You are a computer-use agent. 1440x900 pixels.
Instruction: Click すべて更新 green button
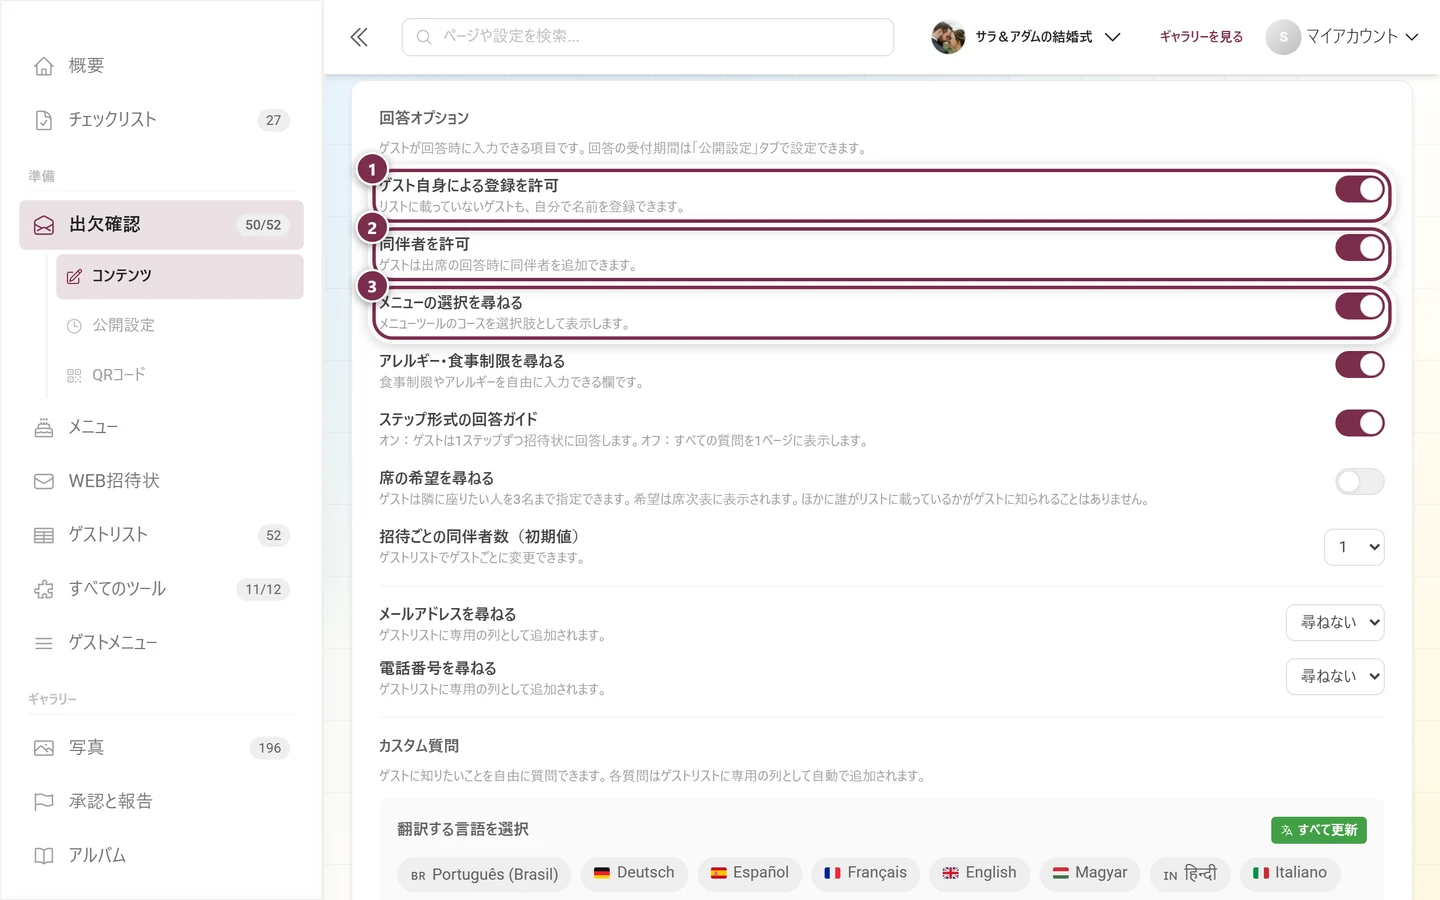point(1319,830)
